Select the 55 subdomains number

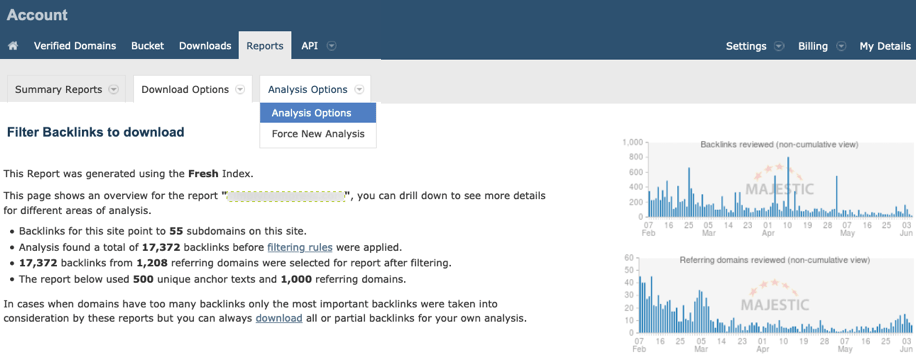[176, 231]
